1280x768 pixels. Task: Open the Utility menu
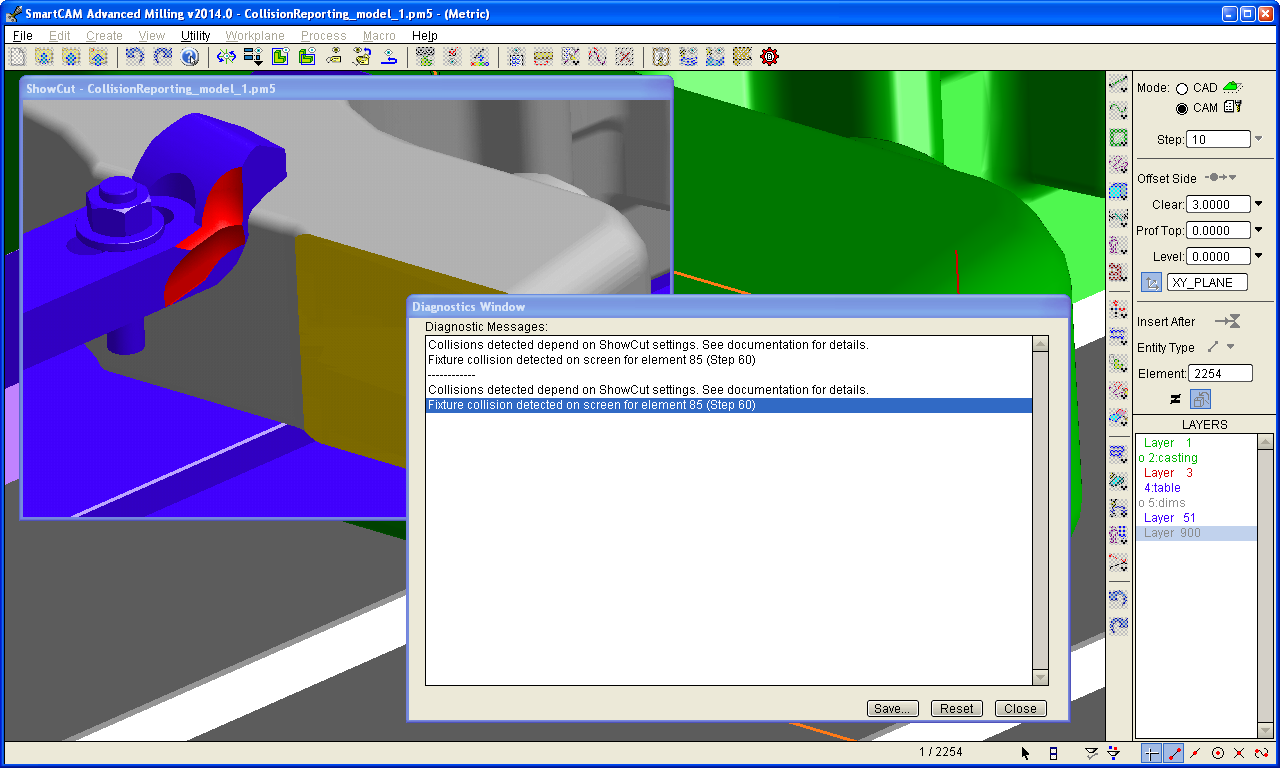tap(195, 36)
